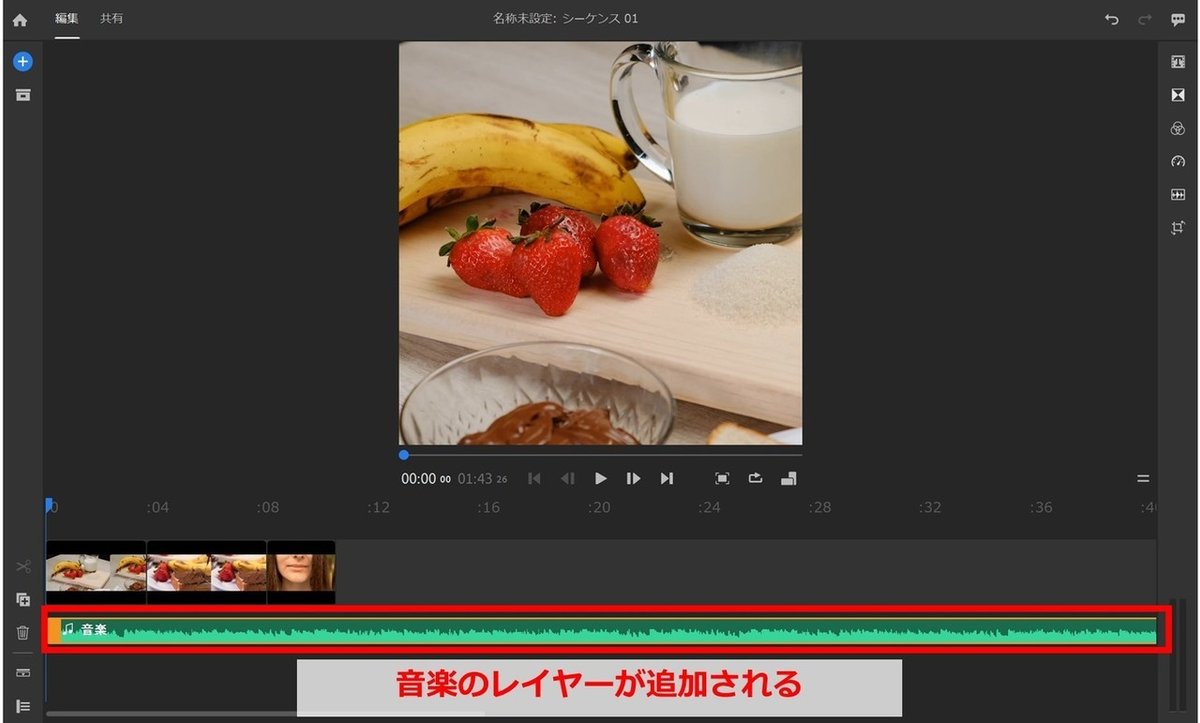Open the Color panel
The width and height of the screenshot is (1200, 723).
point(1176,128)
